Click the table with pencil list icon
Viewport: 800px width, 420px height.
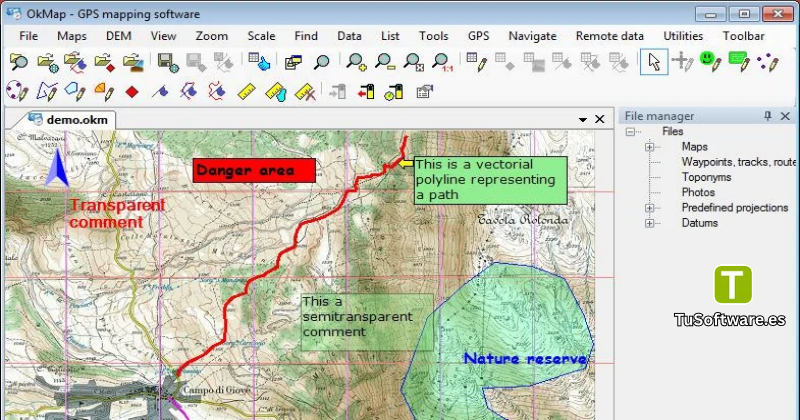(x=477, y=62)
